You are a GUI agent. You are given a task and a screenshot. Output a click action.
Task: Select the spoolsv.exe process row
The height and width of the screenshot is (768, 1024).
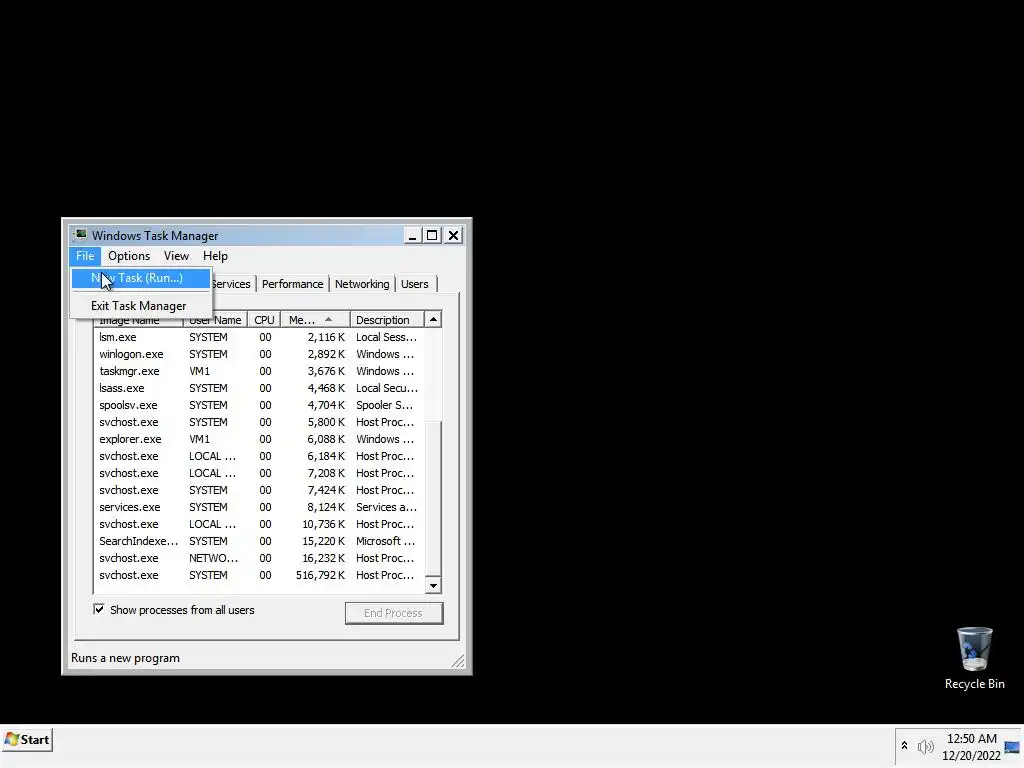pyautogui.click(x=259, y=405)
